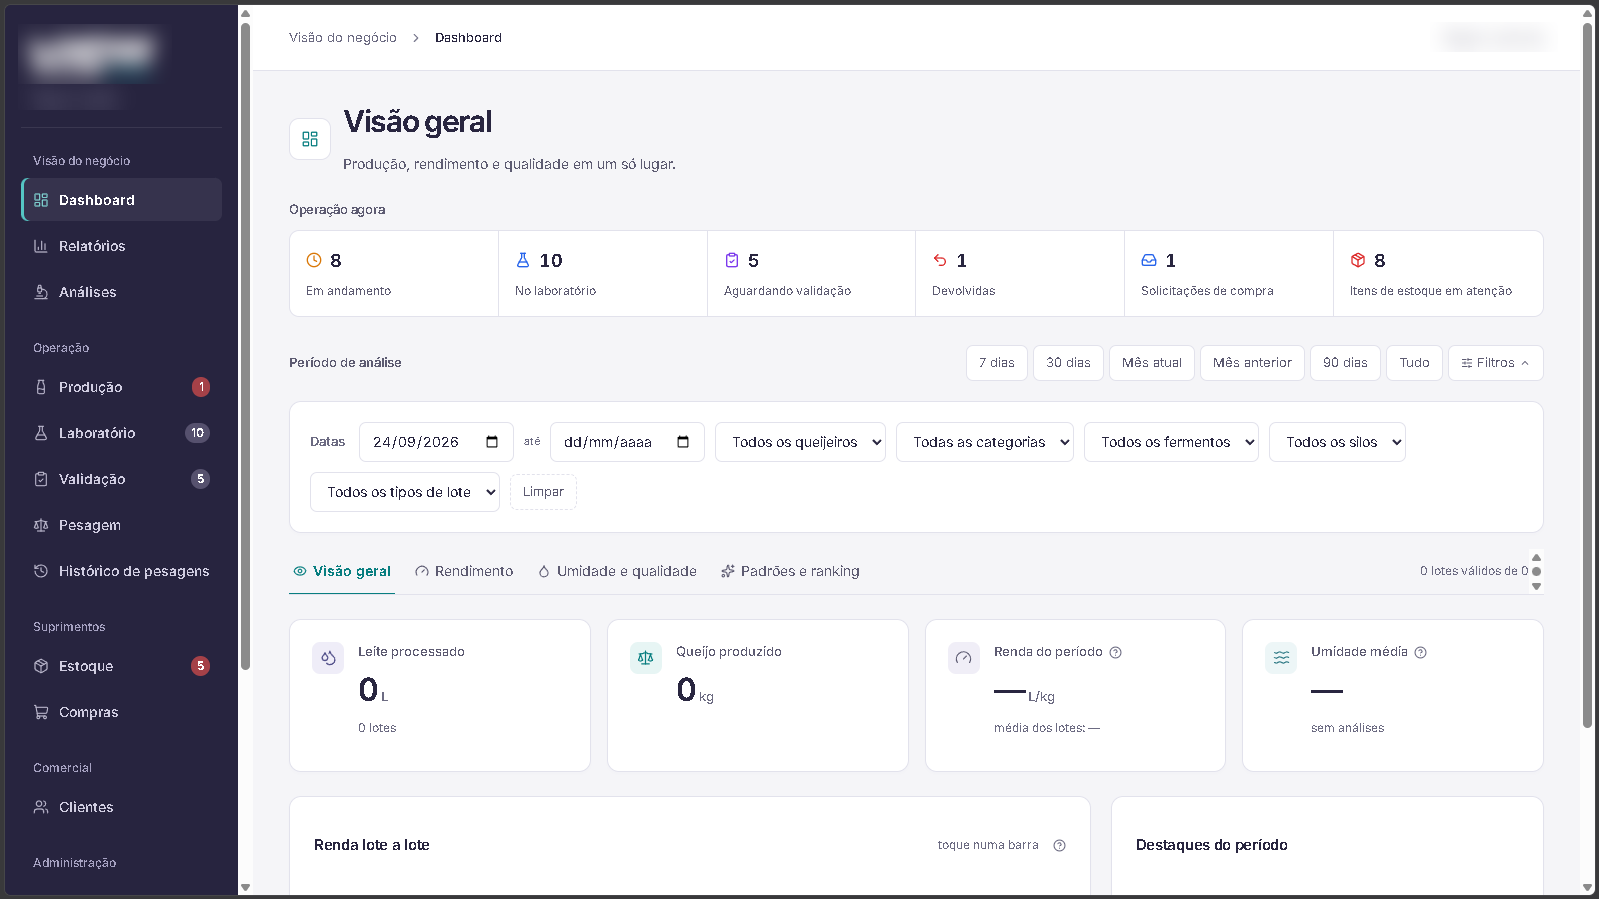Image resolution: width=1599 pixels, height=899 pixels.
Task: Click the return arrow icon on Devolvidas card
Action: (940, 260)
